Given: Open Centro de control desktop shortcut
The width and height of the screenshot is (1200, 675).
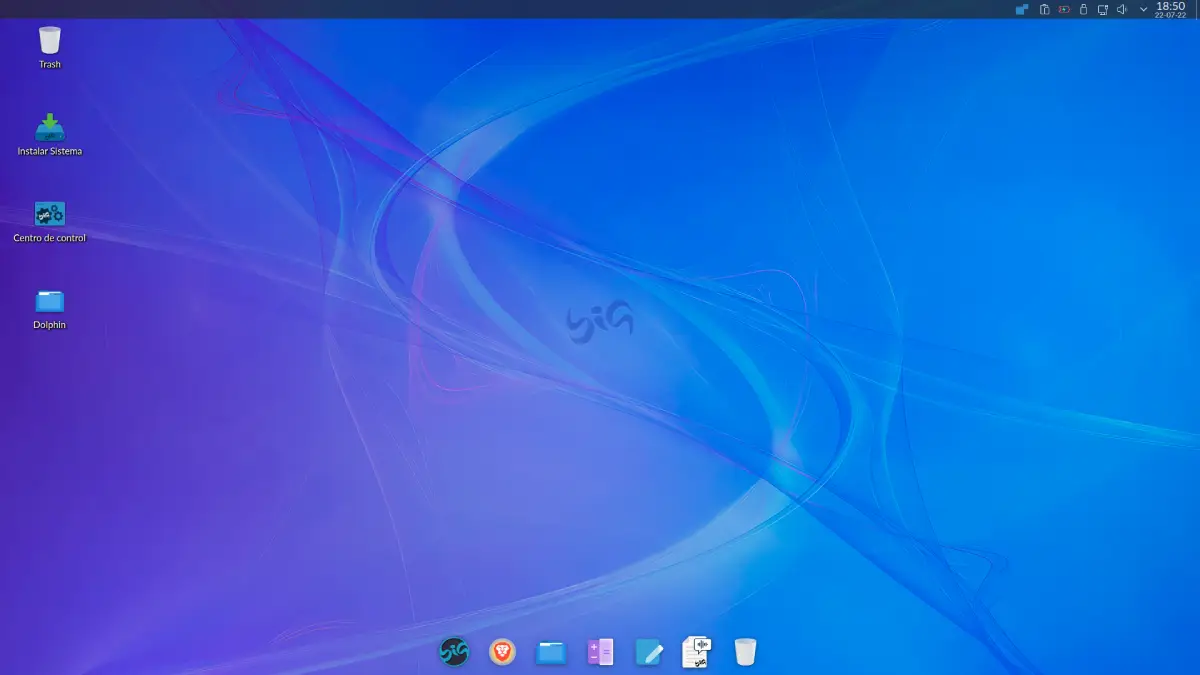Looking at the screenshot, I should (49, 215).
